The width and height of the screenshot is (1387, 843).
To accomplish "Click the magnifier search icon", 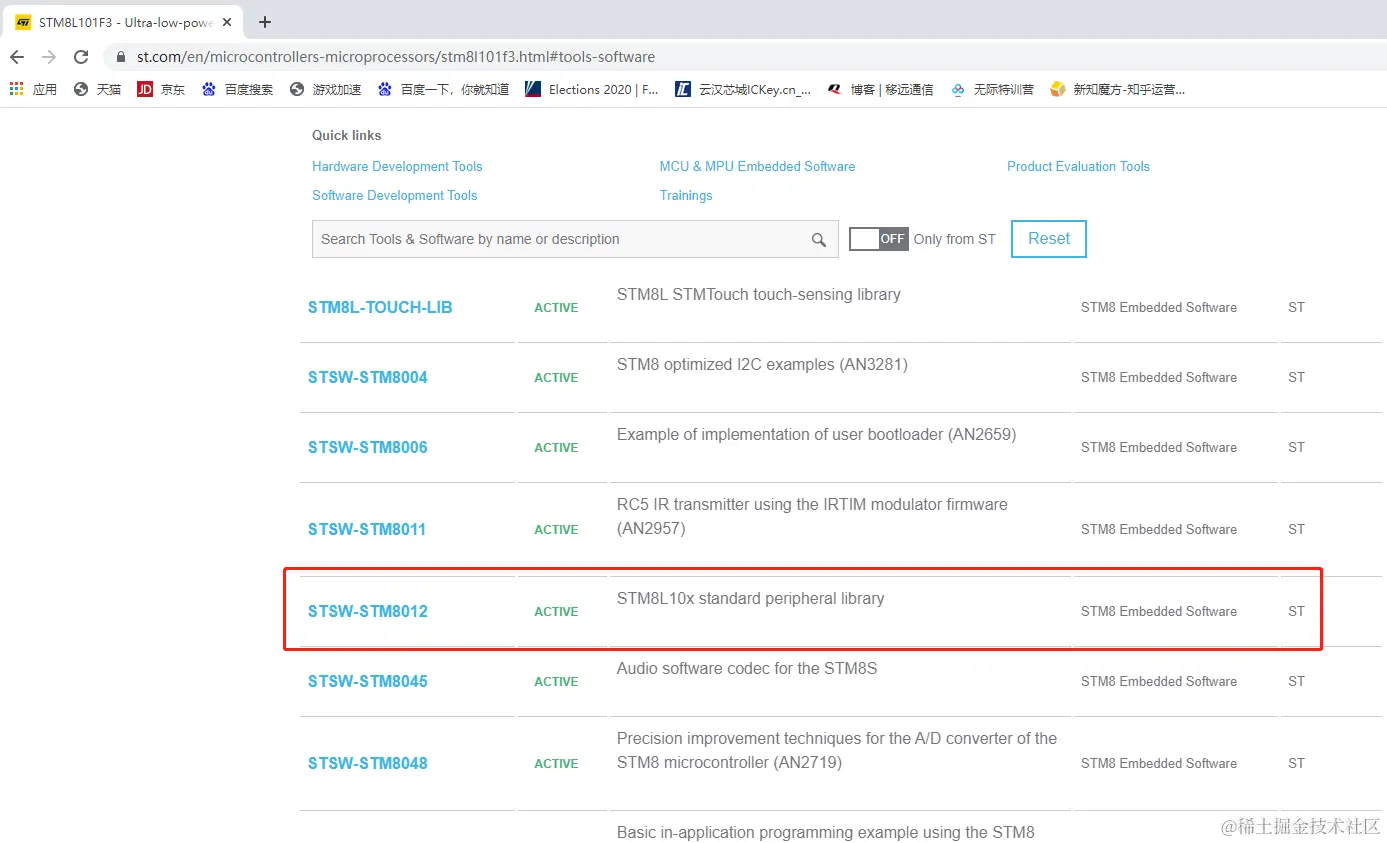I will coord(819,240).
